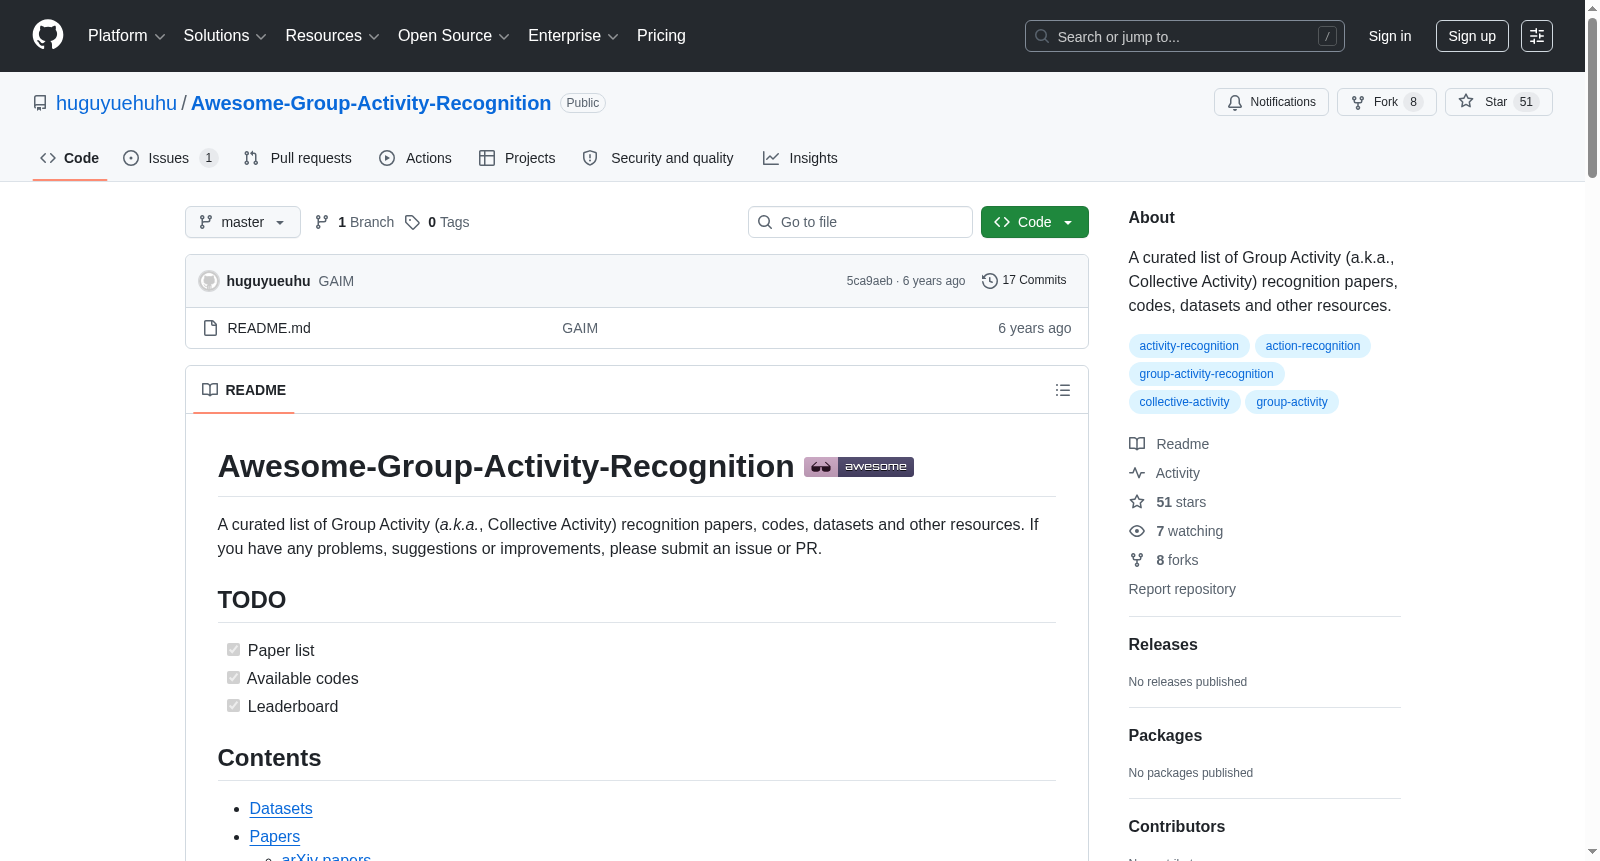Click the book icon beside Readme in About
Viewport: 1600px width, 861px height.
[1137, 444]
